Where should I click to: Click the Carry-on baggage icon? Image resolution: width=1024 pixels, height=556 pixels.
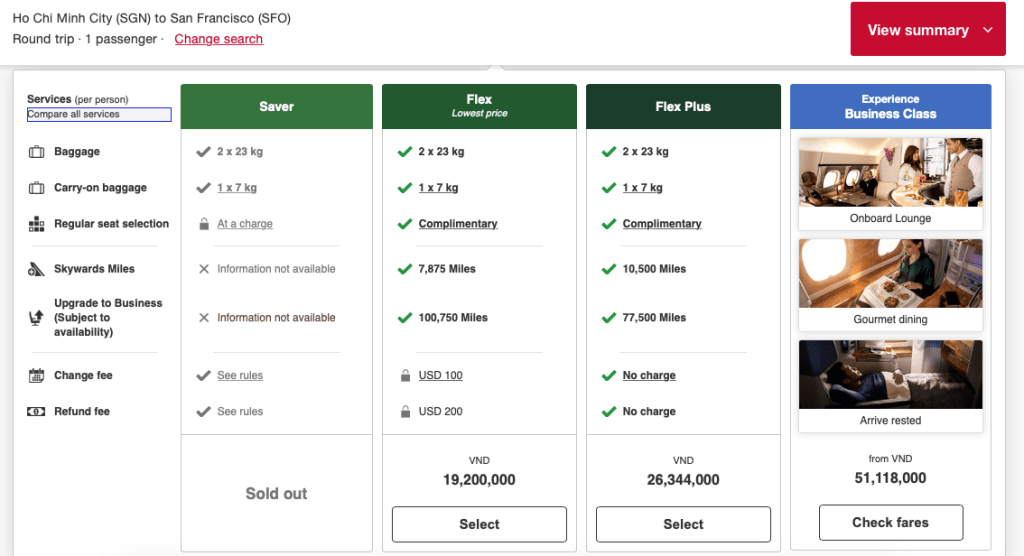37,188
